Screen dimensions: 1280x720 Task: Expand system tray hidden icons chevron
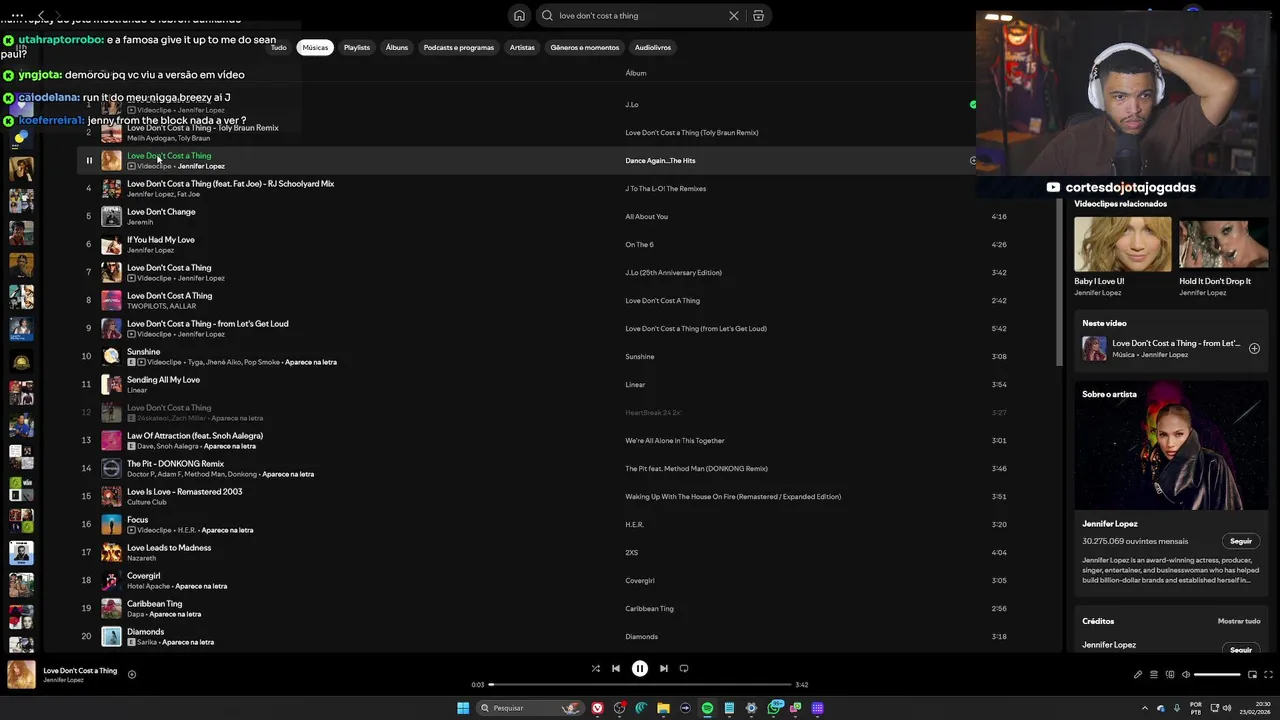1145,708
